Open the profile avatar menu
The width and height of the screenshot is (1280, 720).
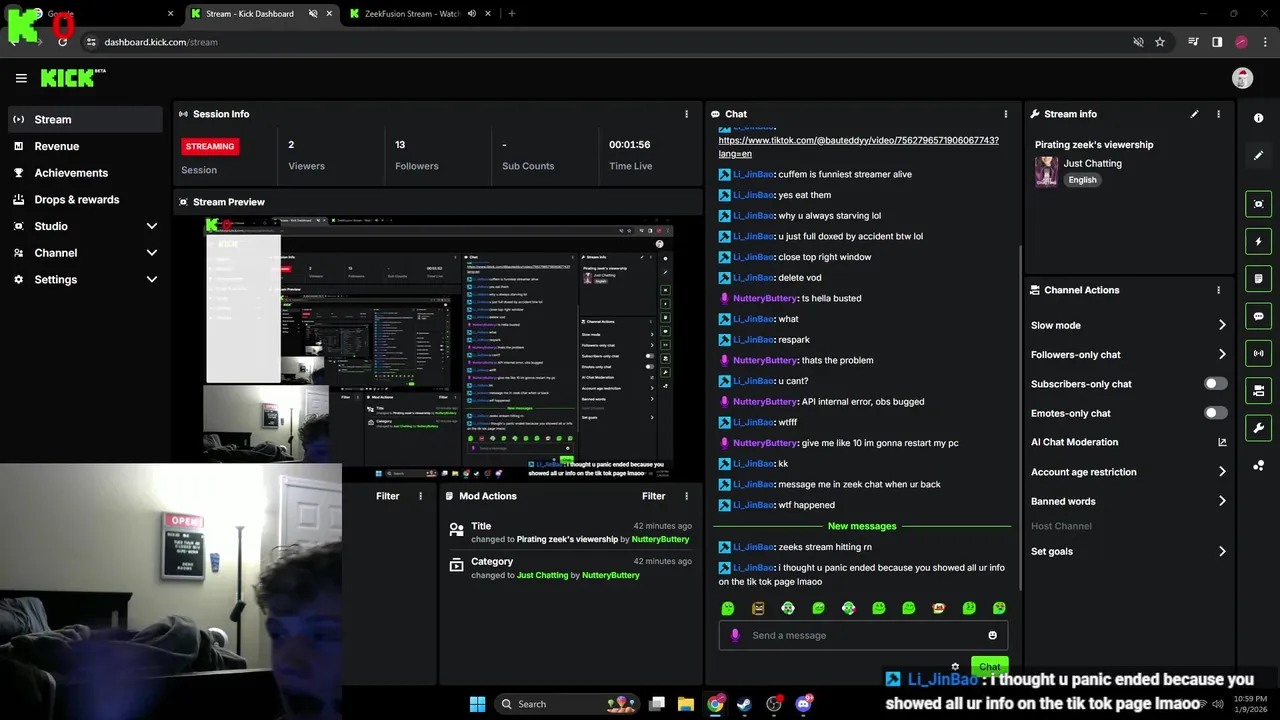point(1242,78)
